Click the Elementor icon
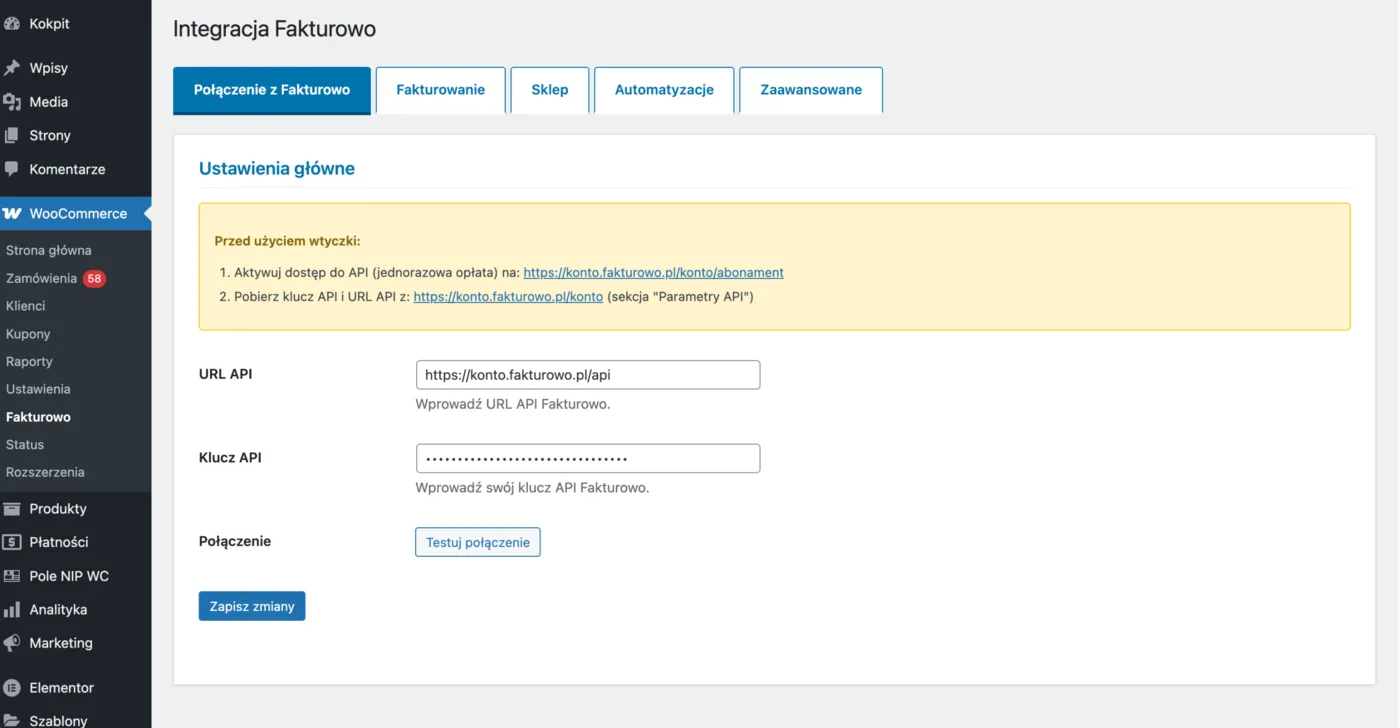Screen dimensions: 1400x728 tap(12, 687)
